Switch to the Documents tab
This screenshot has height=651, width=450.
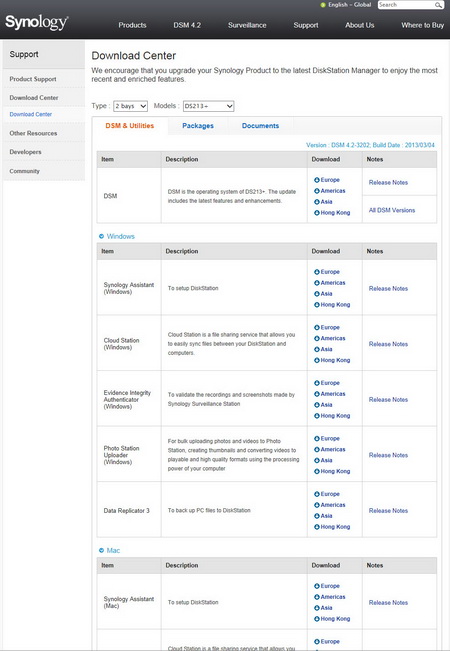click(x=260, y=126)
